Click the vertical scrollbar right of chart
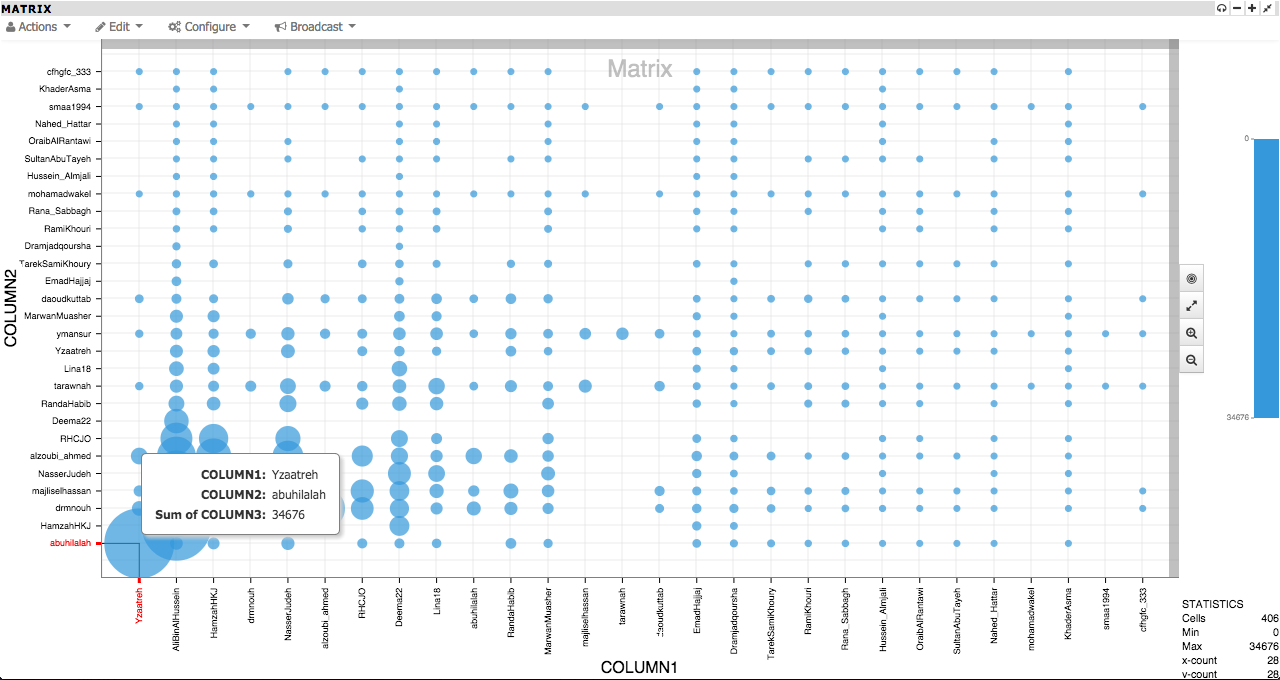This screenshot has height=680, width=1280. click(x=1175, y=308)
